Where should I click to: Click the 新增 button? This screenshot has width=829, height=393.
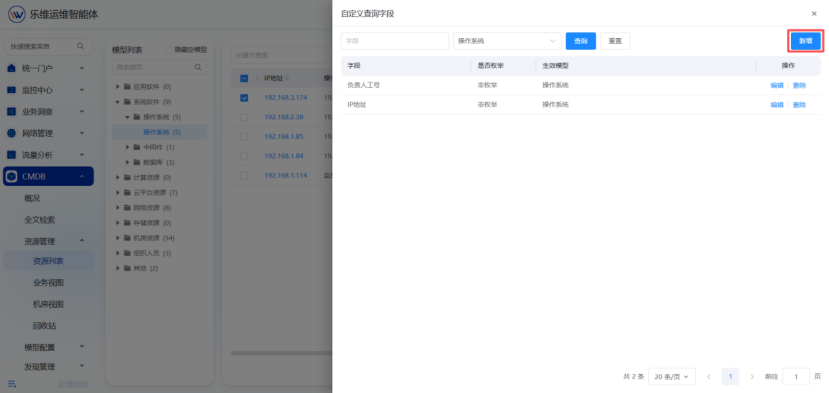pos(805,41)
